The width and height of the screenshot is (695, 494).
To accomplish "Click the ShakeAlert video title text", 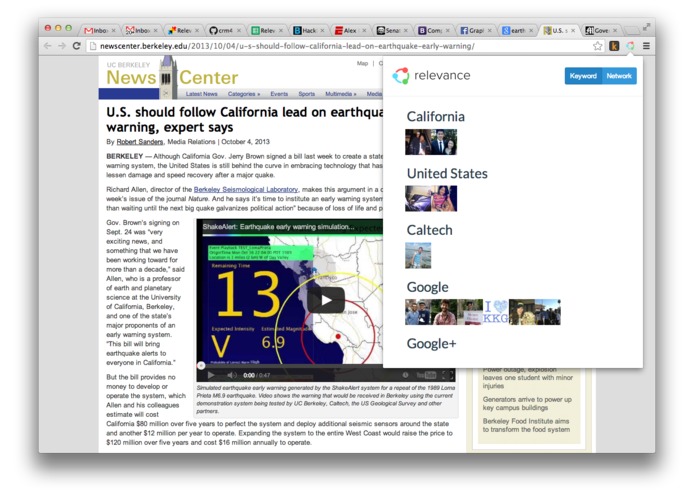I will [278, 227].
